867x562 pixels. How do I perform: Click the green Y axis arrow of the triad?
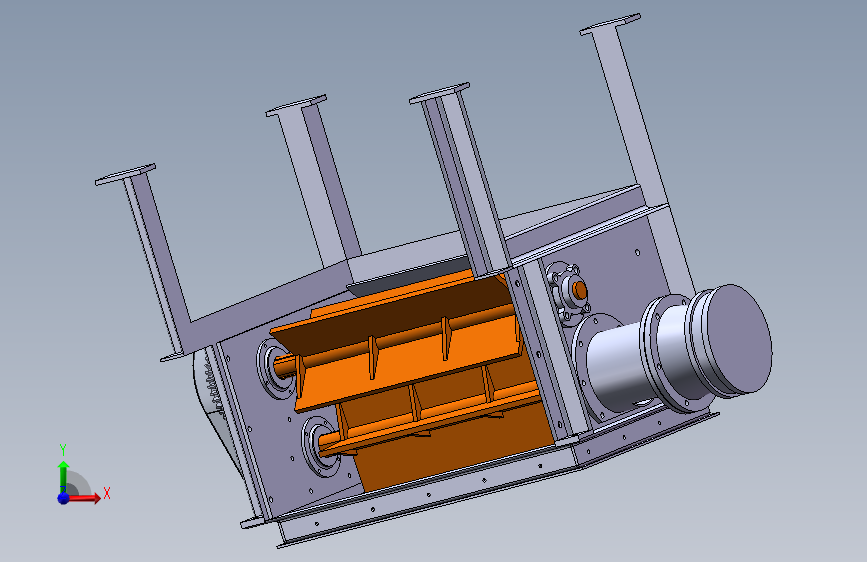63,477
